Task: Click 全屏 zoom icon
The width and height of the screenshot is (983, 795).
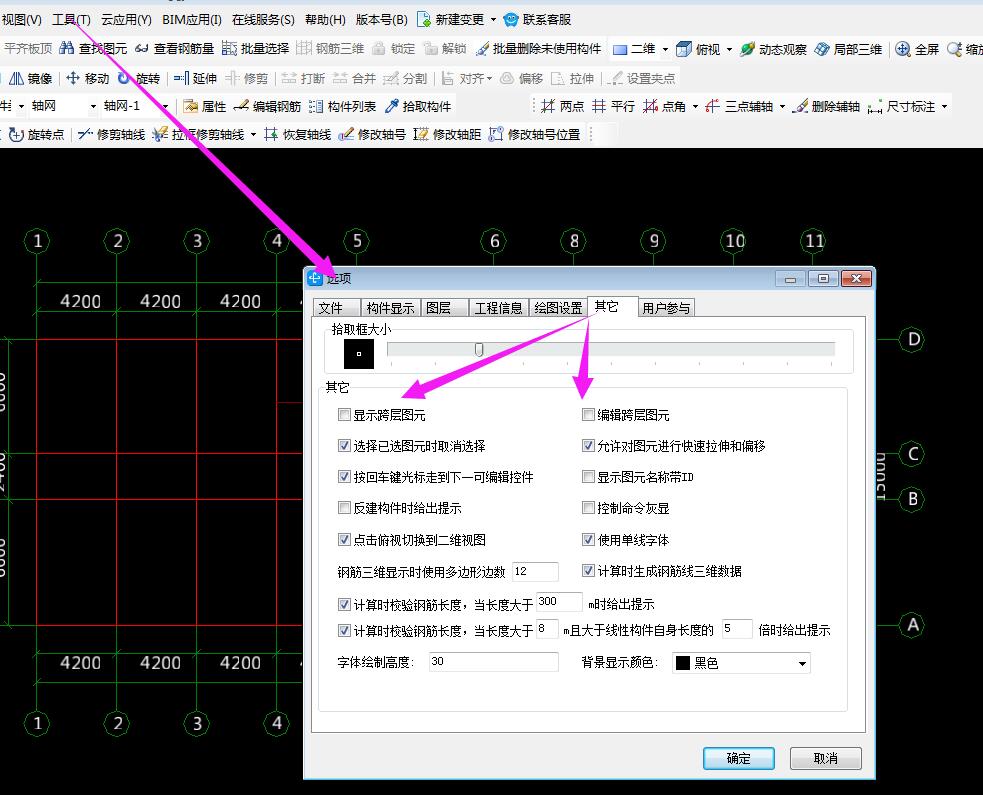Action: coord(902,49)
